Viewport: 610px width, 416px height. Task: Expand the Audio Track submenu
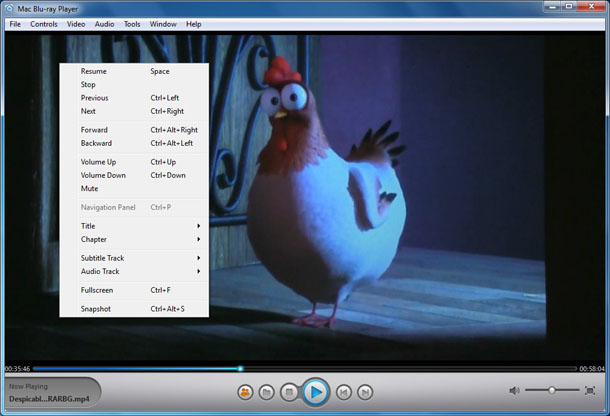134,271
